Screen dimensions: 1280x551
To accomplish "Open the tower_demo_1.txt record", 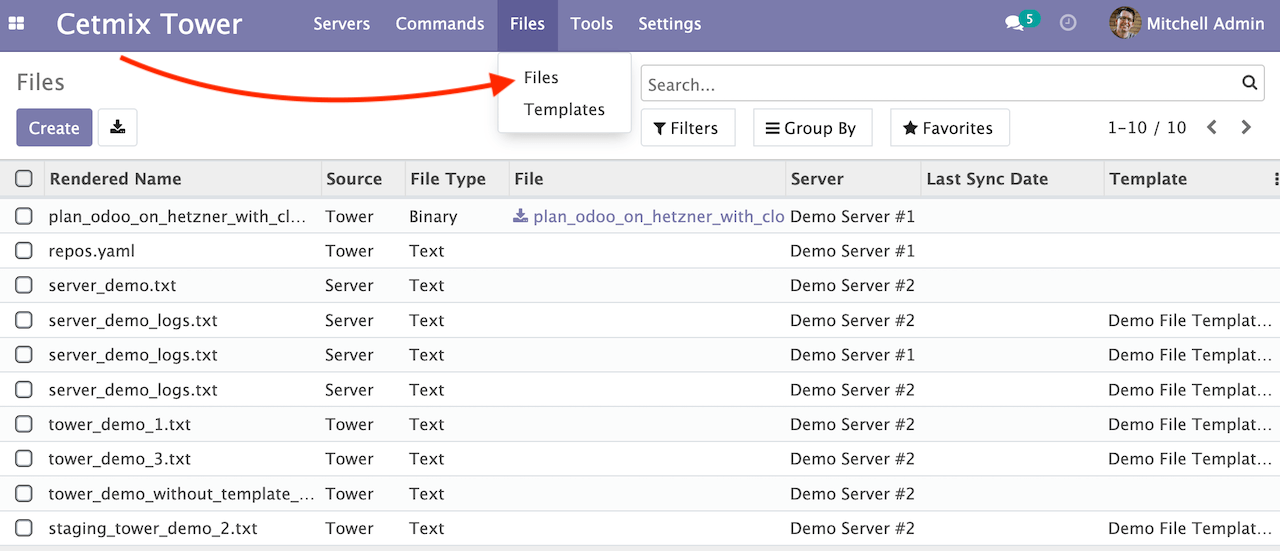I will (119, 424).
